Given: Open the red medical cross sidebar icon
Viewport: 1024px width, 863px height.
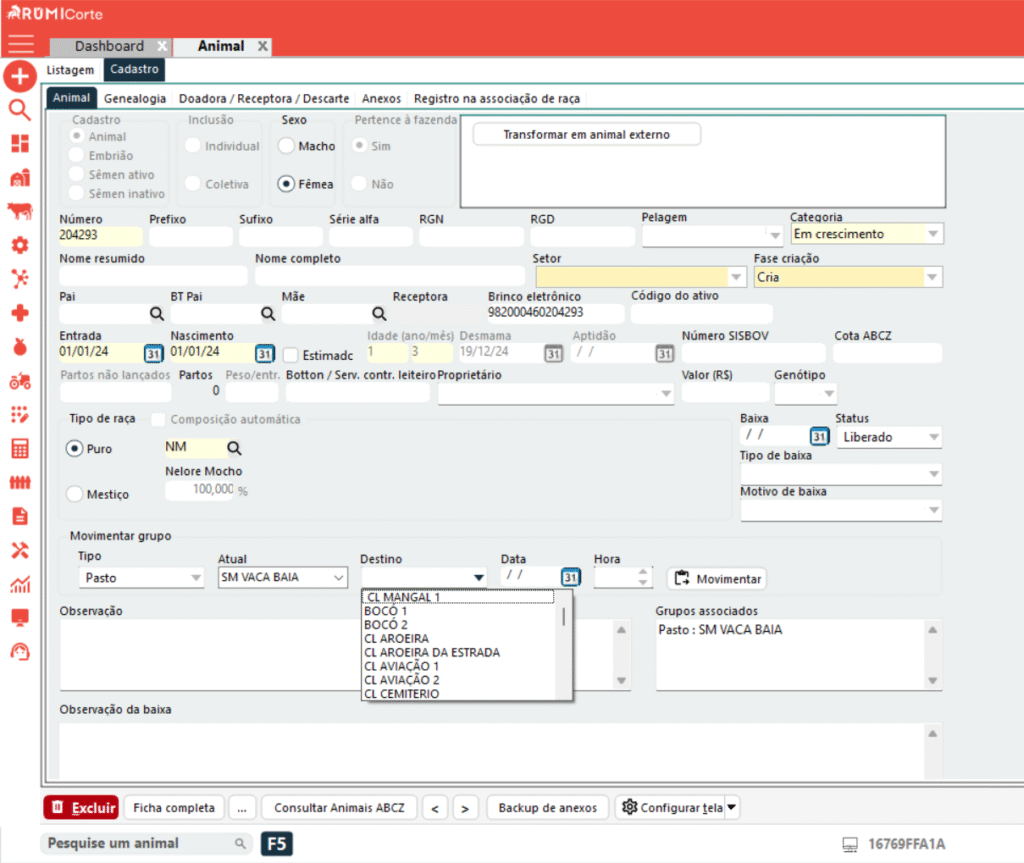Looking at the screenshot, I should click(x=20, y=313).
